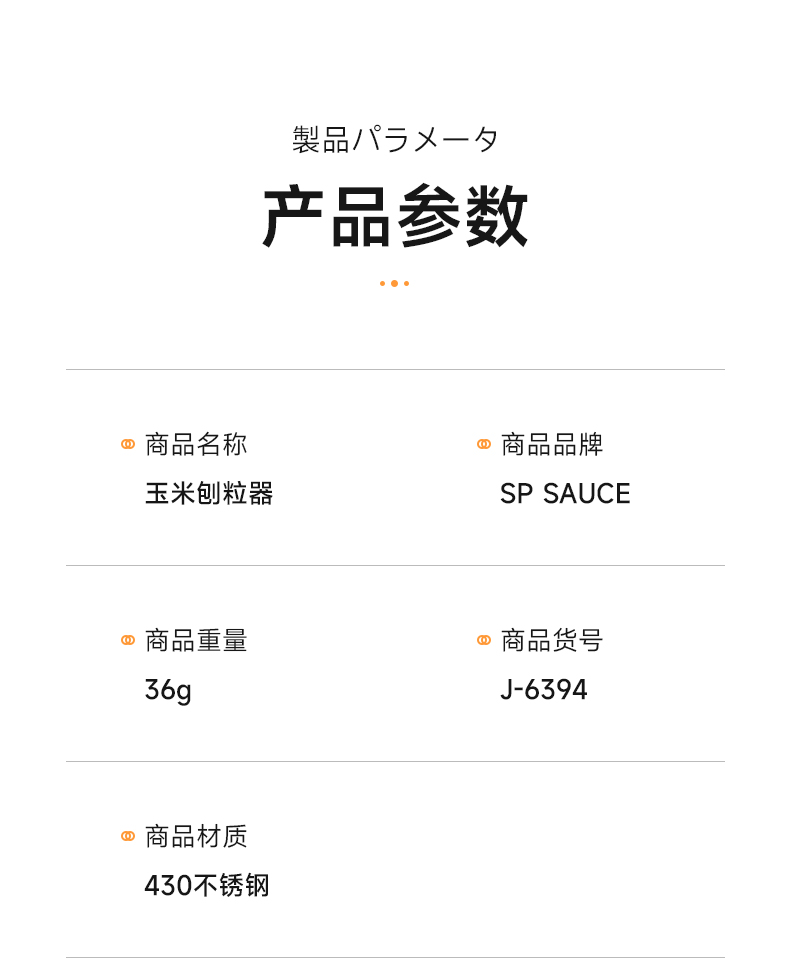Click the brand value SP SAUCE

tap(565, 494)
